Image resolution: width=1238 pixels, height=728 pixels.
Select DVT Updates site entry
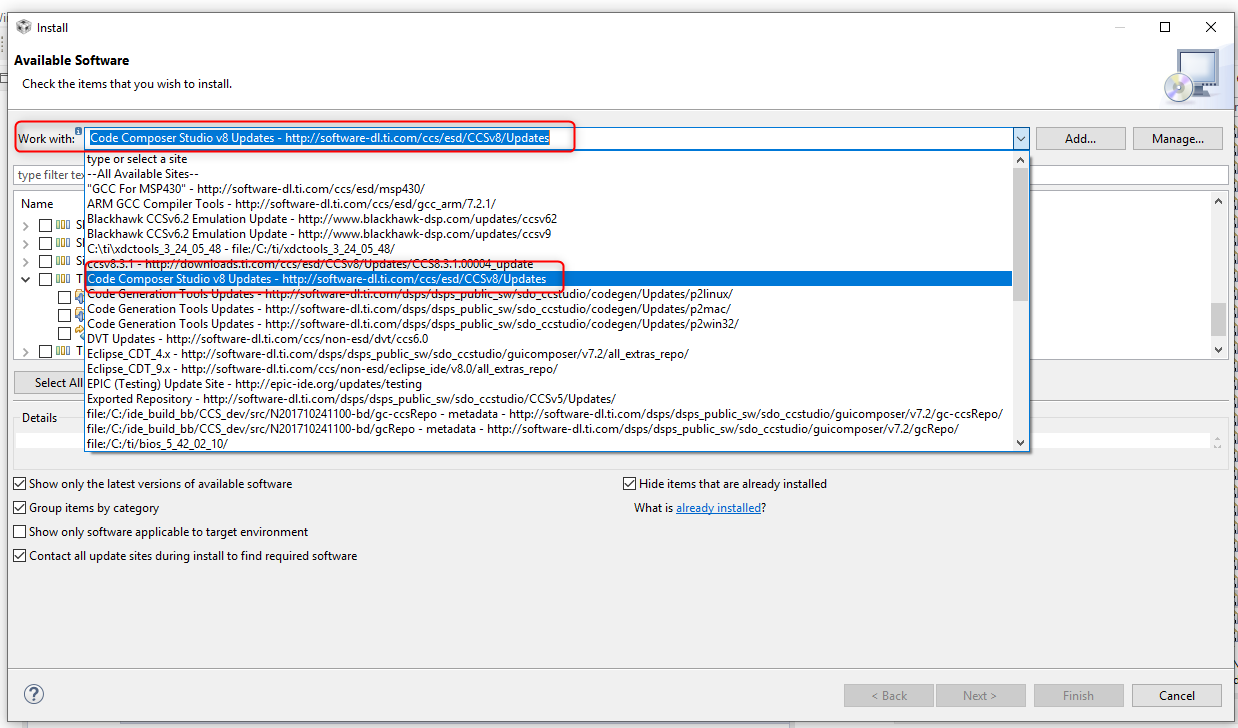[x=548, y=339]
